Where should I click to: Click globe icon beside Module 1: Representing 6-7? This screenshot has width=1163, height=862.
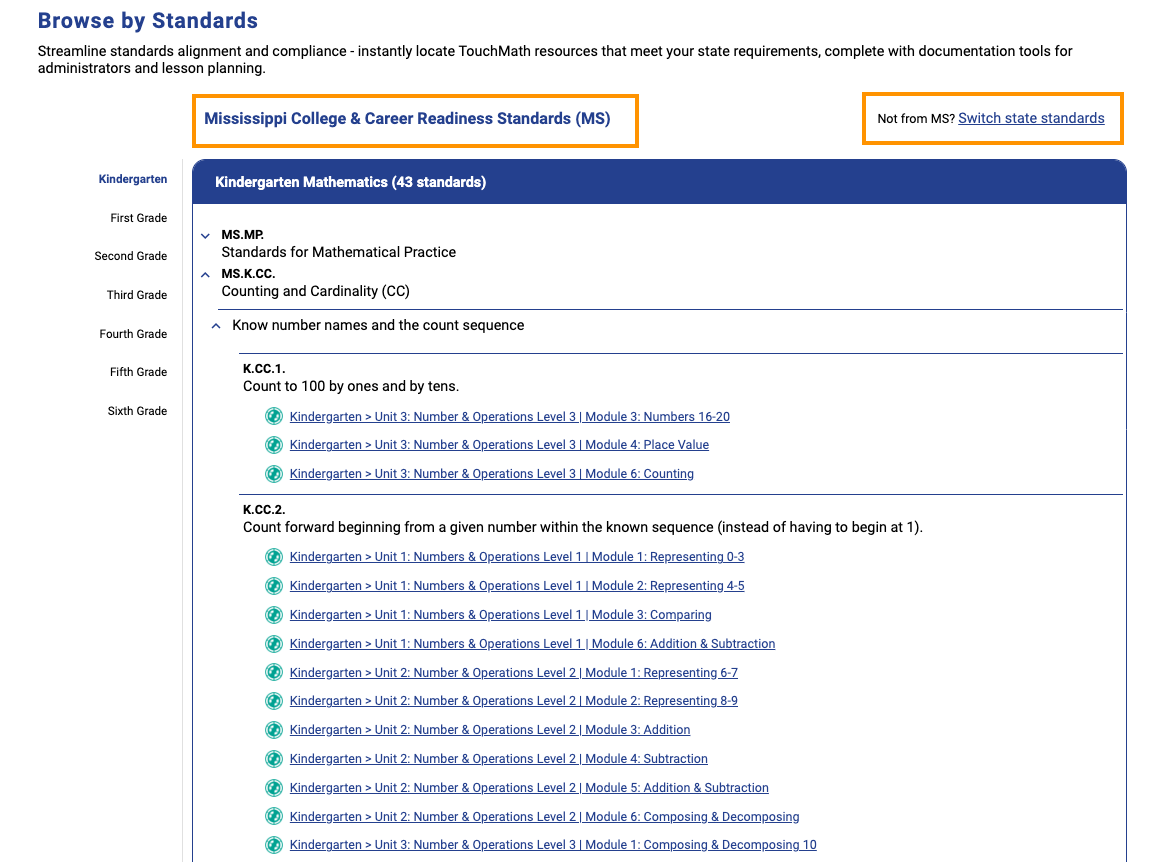click(274, 673)
